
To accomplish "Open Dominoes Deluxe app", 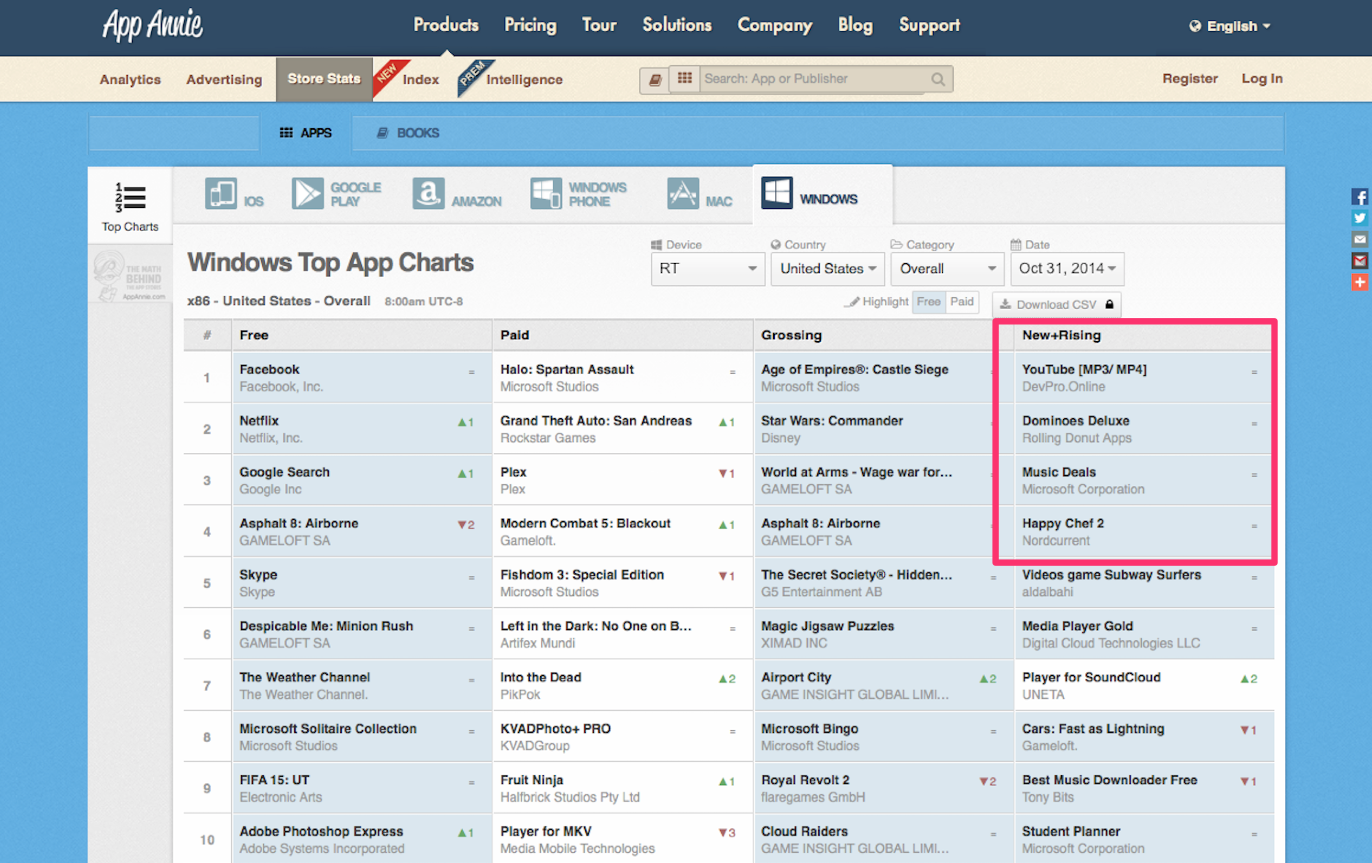I will [1076, 421].
